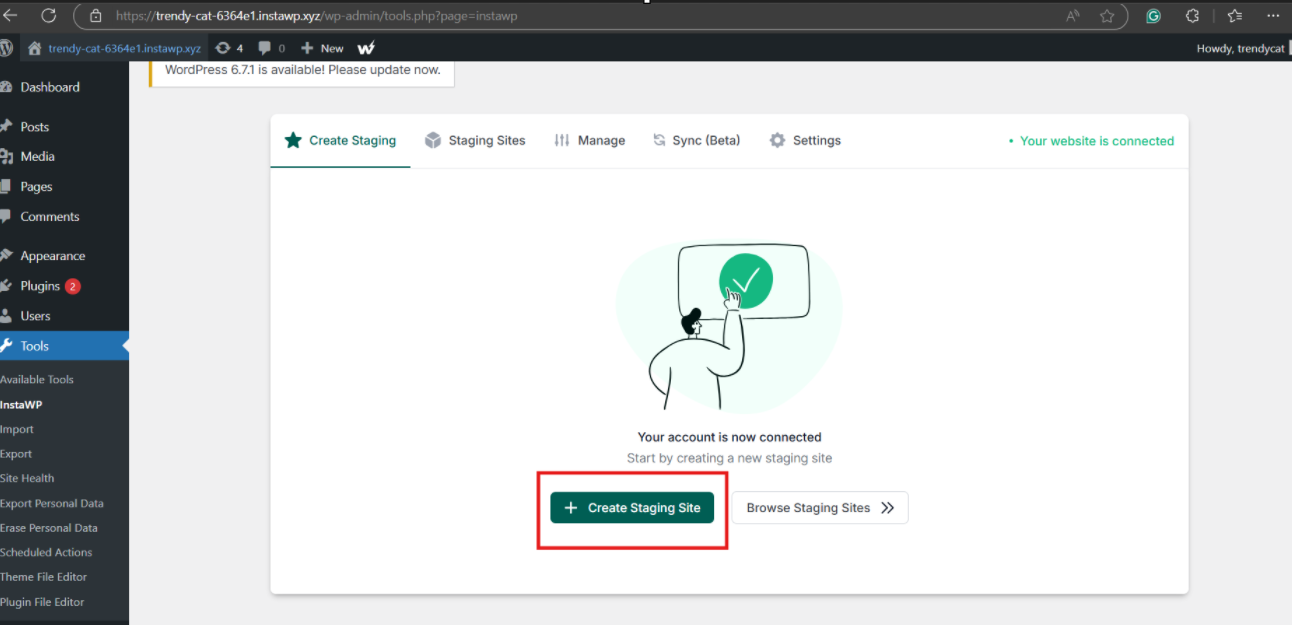Switch to the Create Staging tab

pyautogui.click(x=340, y=140)
